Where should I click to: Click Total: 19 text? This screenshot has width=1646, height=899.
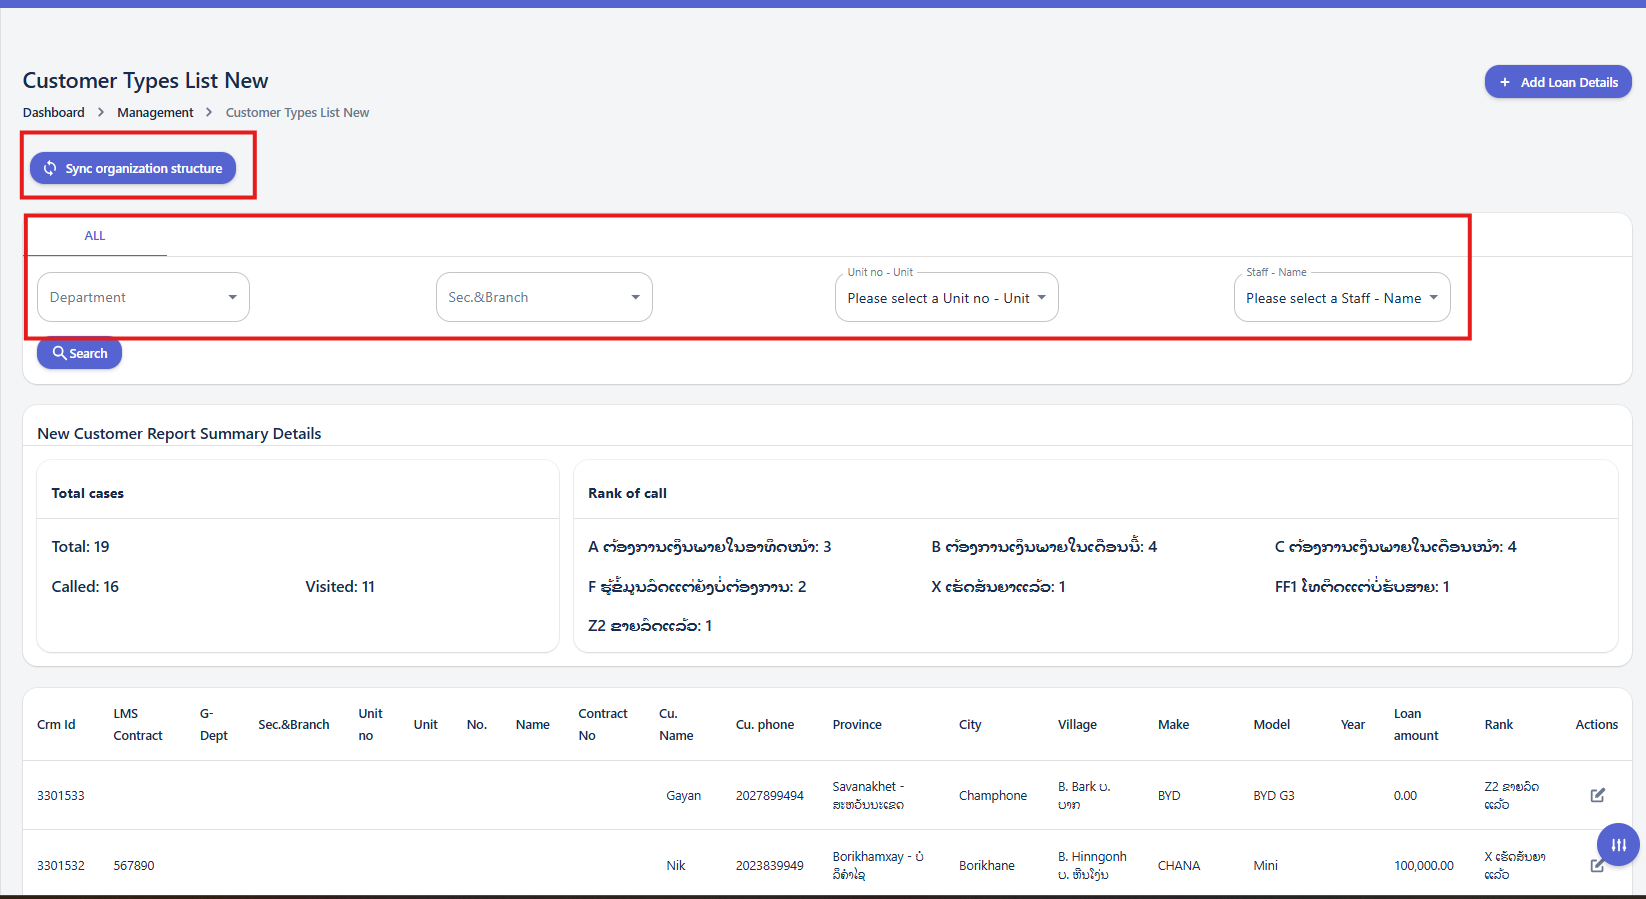(81, 547)
